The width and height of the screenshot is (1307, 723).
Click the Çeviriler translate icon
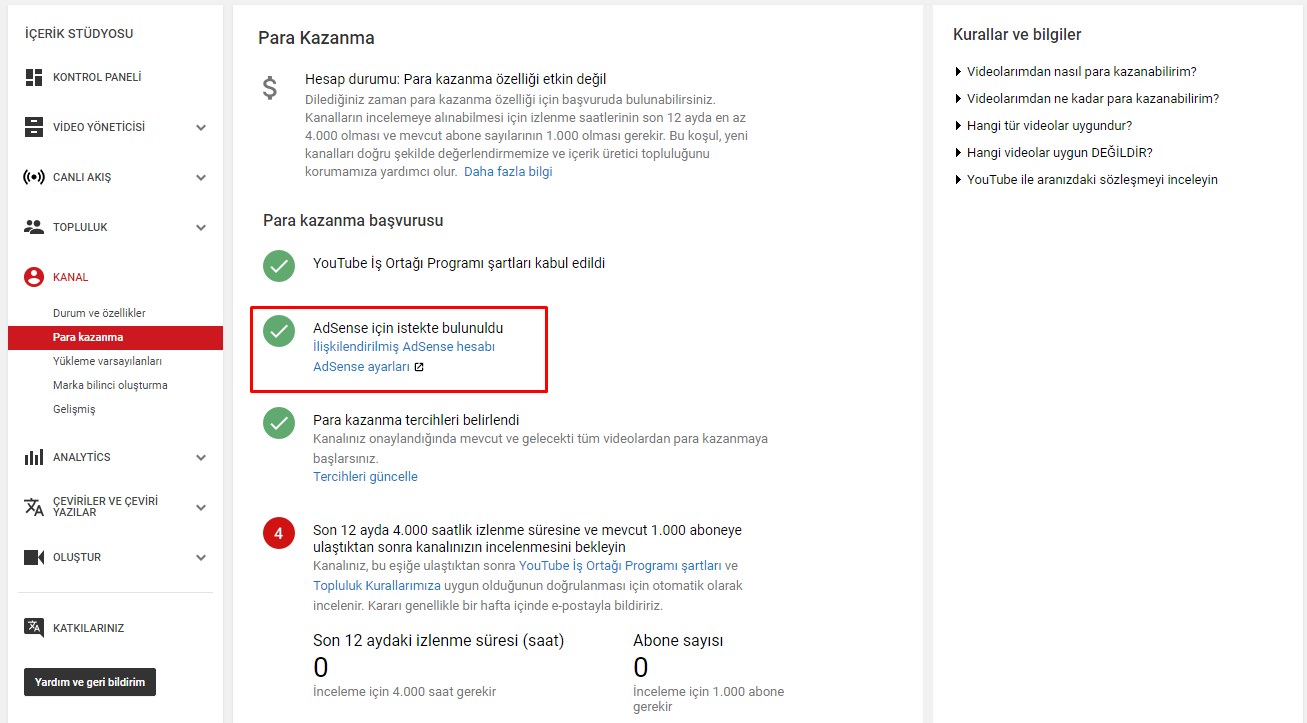pyautogui.click(x=34, y=507)
